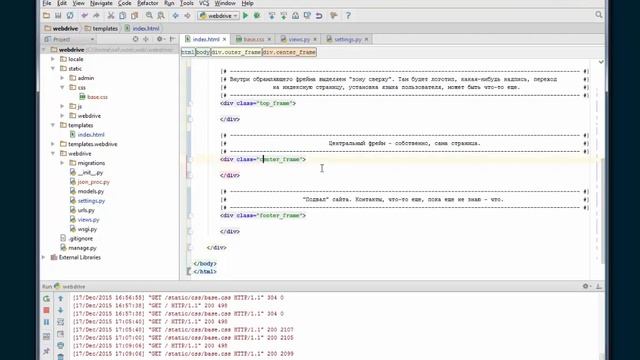Open the Refactor menu
This screenshot has width=640, height=360.
coord(147,3)
